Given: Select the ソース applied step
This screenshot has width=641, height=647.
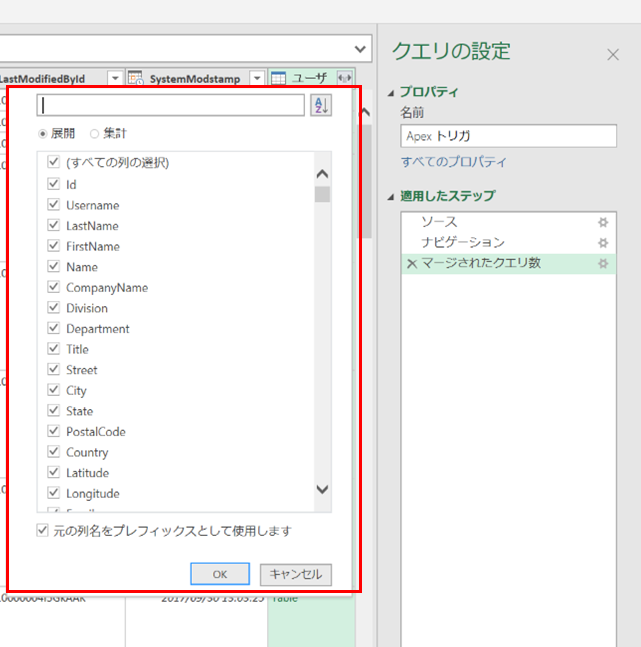Looking at the screenshot, I should 509,222.
